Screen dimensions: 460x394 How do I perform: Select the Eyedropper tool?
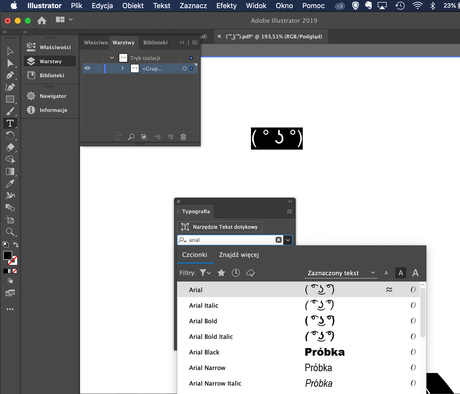point(10,184)
